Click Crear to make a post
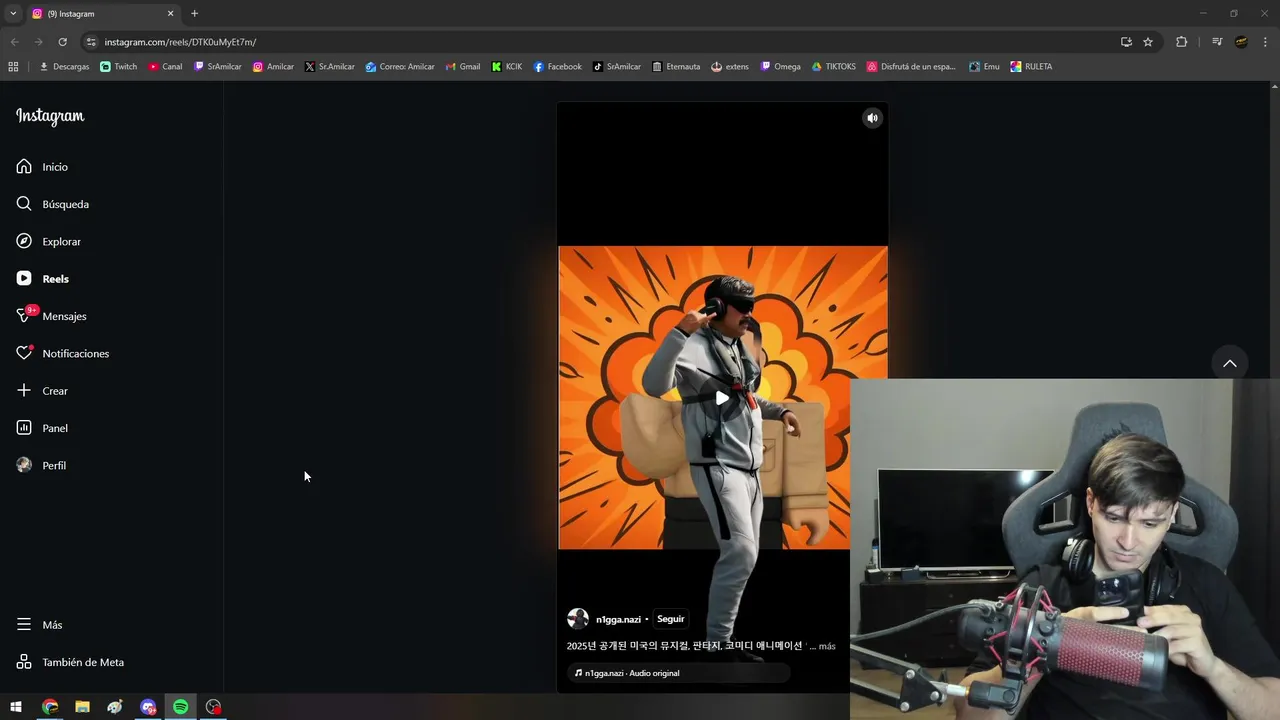 (x=42, y=391)
